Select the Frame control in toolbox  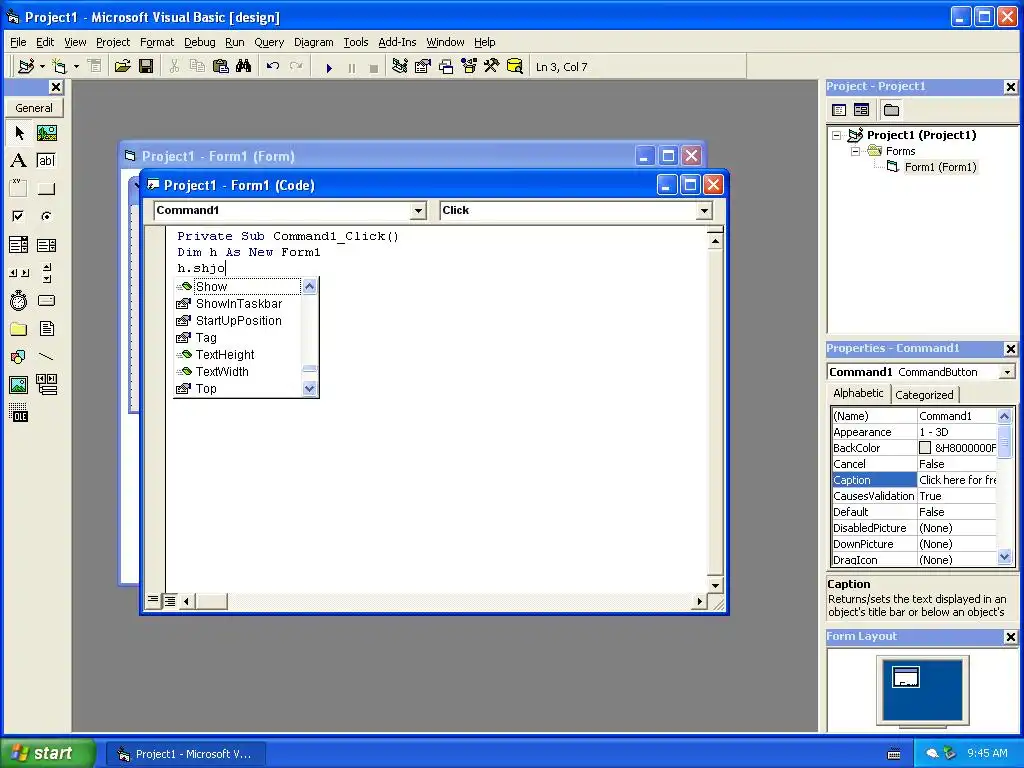pyautogui.click(x=19, y=188)
